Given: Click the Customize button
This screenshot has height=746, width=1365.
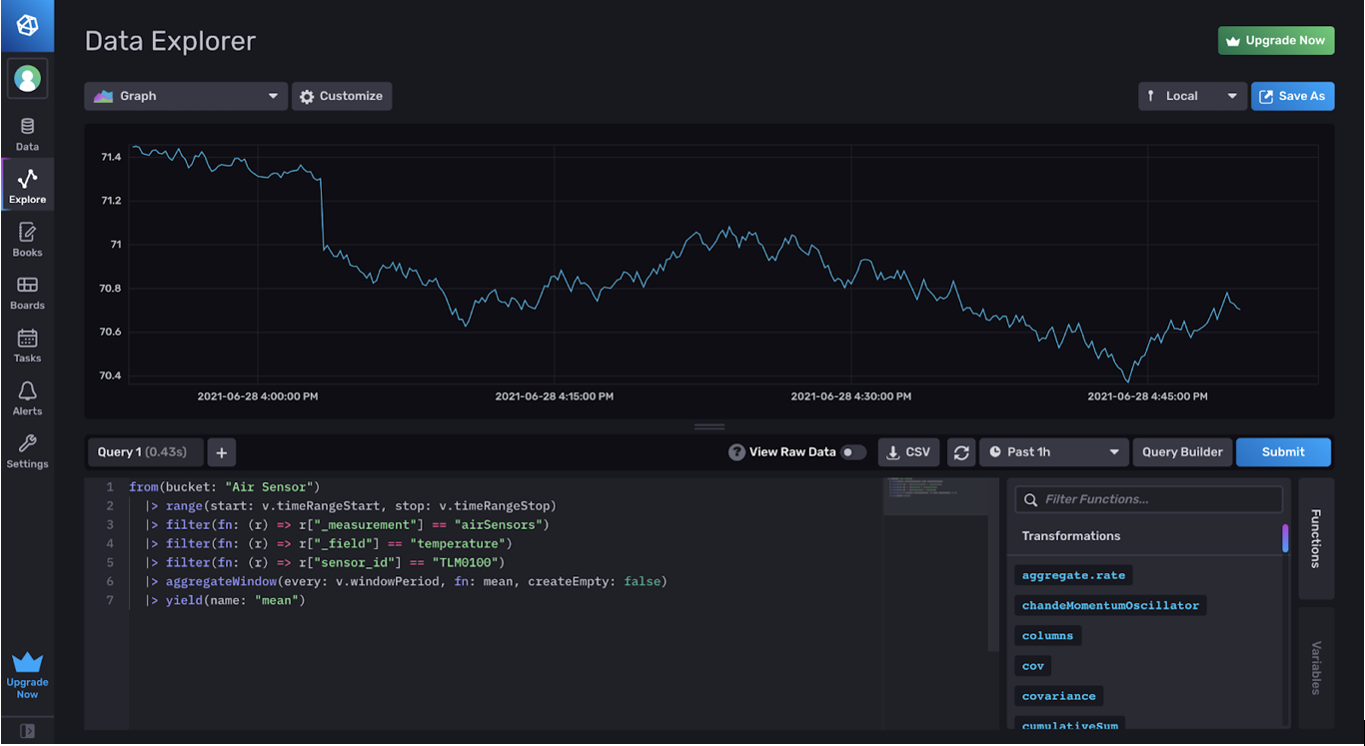Looking at the screenshot, I should point(342,96).
